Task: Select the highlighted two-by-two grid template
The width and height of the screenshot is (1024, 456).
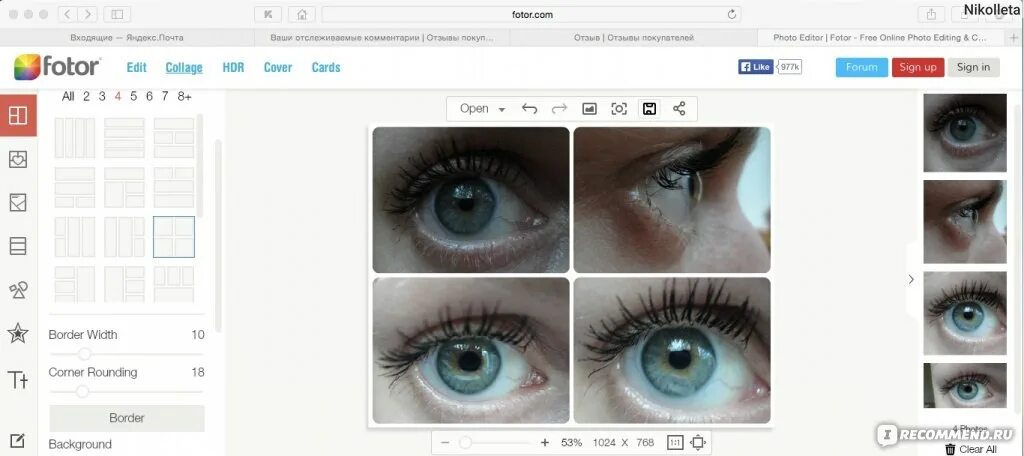Action: [x=174, y=237]
